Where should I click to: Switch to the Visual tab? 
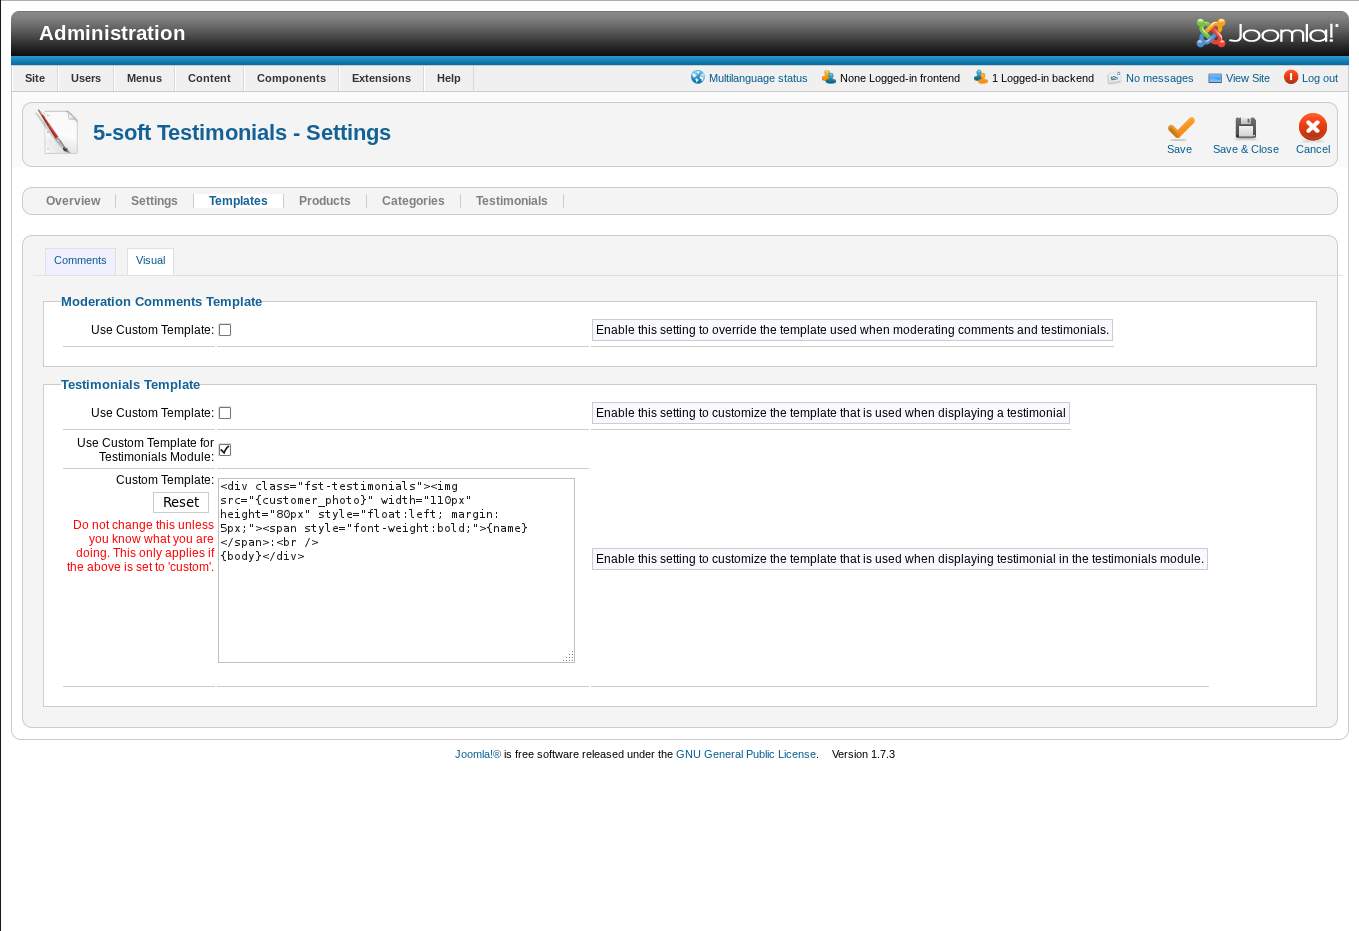(x=150, y=261)
